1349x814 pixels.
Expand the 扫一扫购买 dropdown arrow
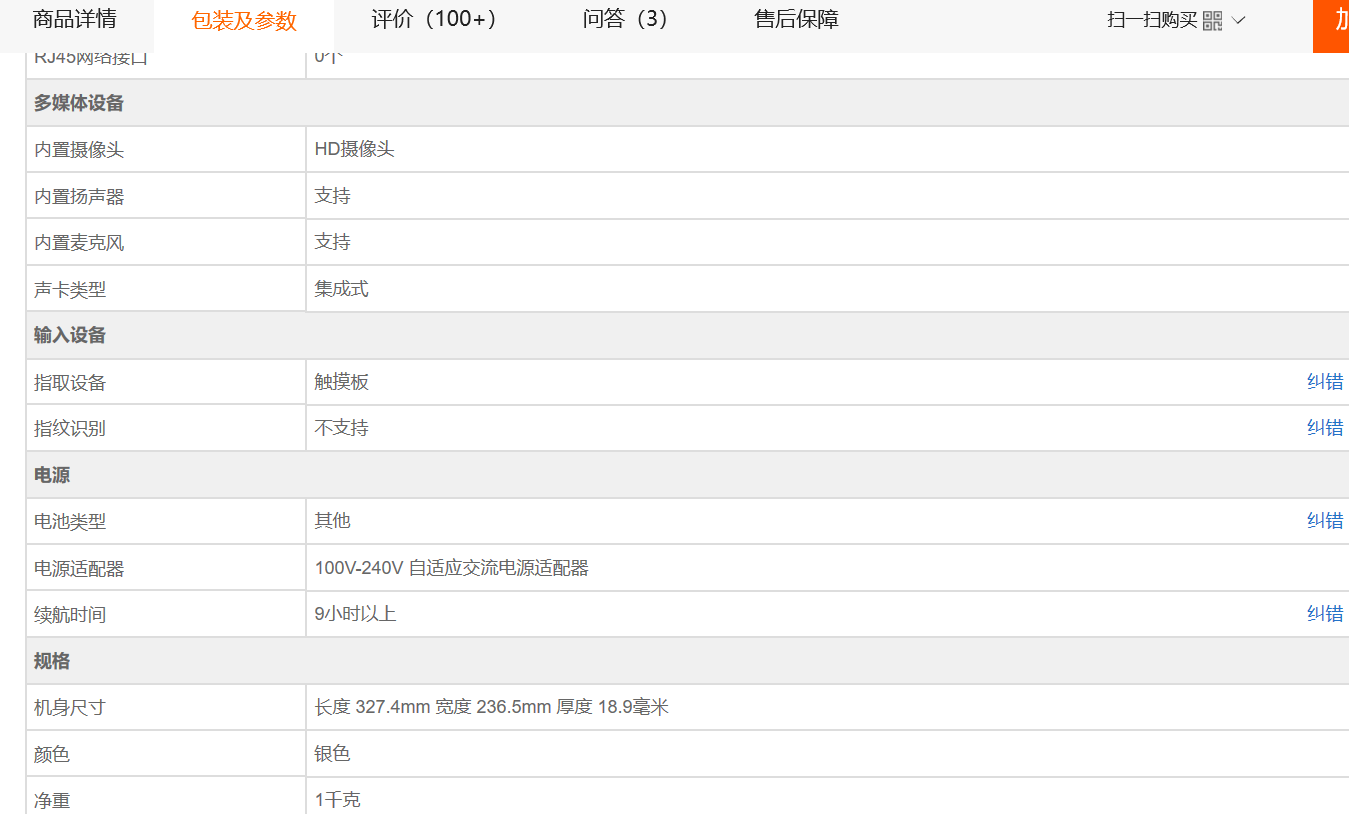click(1238, 20)
